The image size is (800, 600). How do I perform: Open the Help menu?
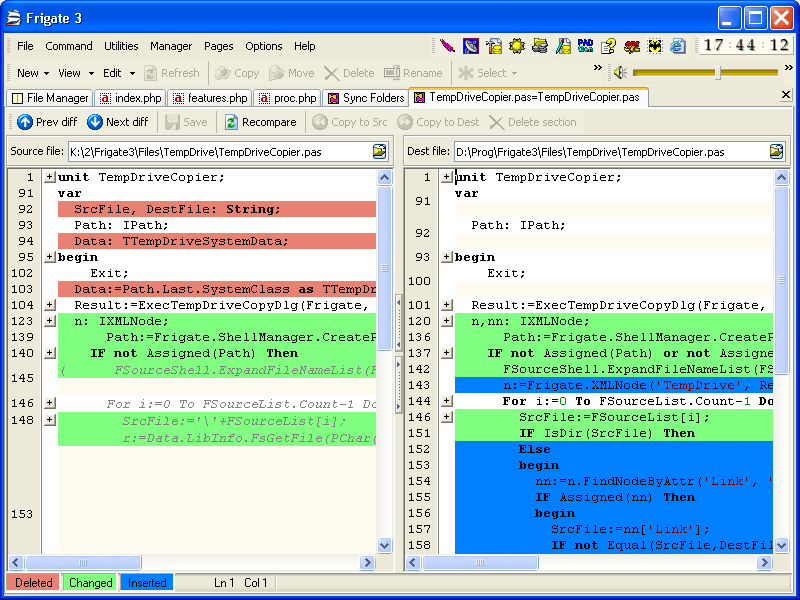[x=304, y=46]
